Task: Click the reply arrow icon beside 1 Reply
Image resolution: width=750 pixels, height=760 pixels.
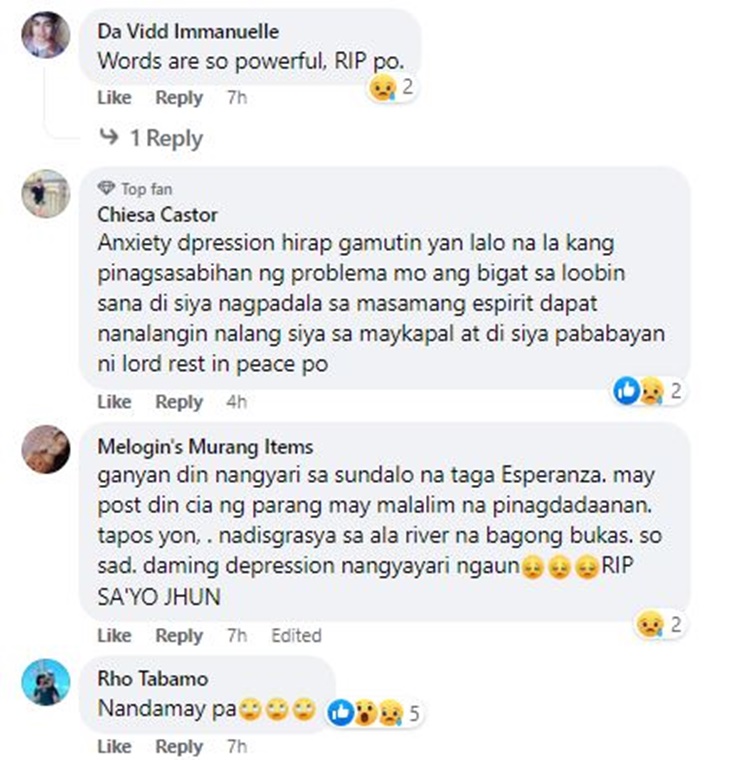Action: (109, 137)
